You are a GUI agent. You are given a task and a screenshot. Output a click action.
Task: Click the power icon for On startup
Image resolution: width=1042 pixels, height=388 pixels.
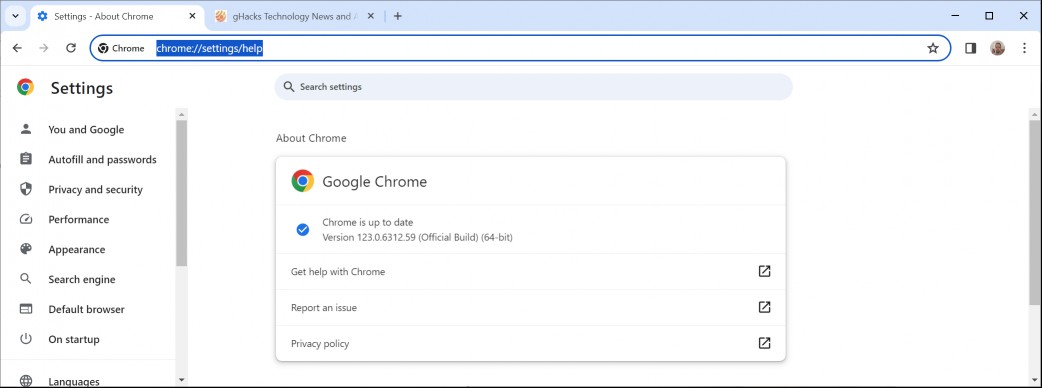(26, 339)
